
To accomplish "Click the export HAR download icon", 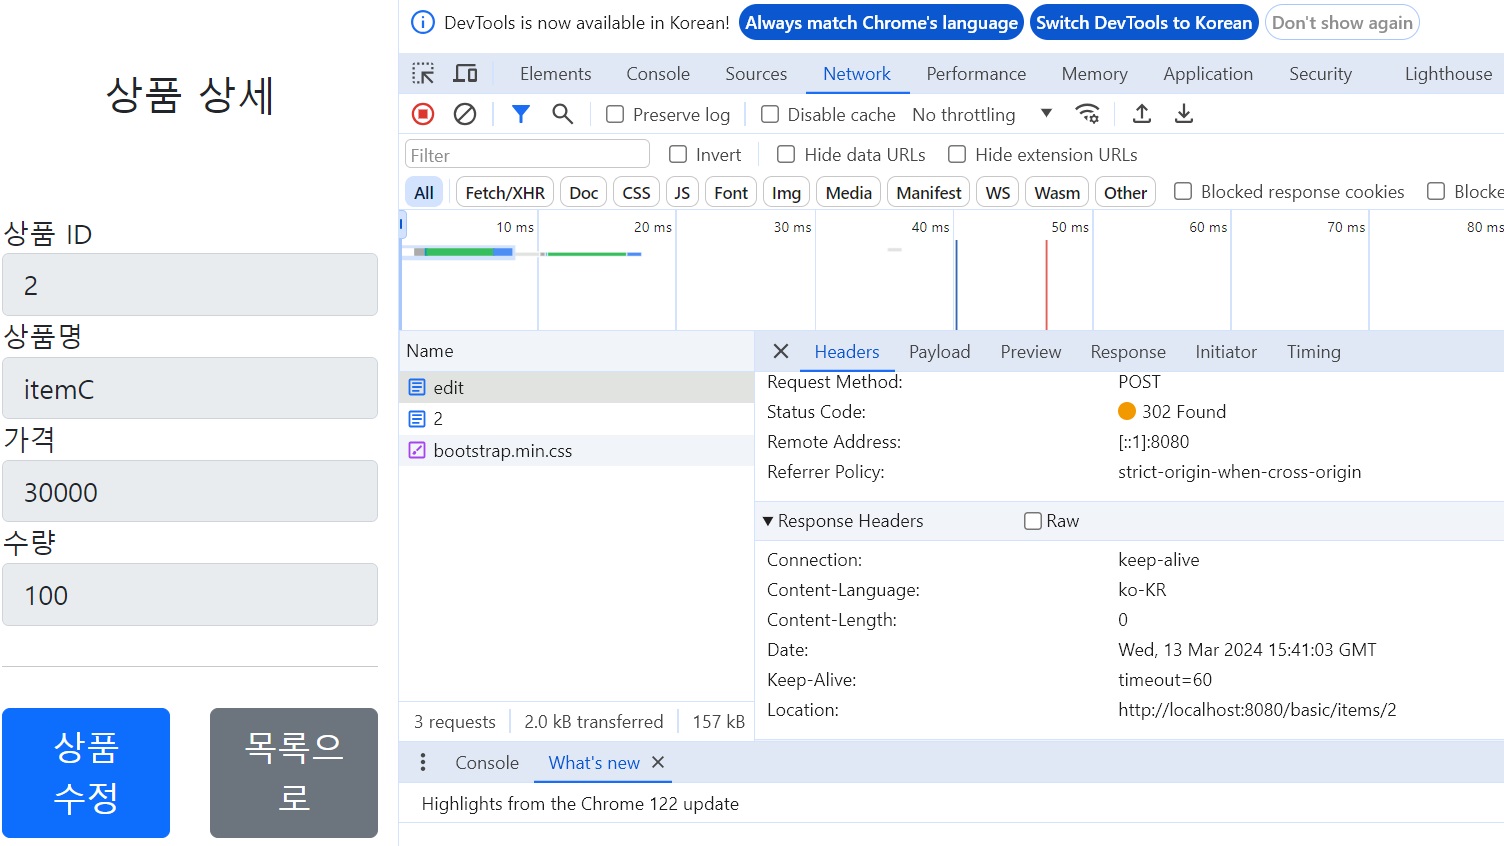I will pos(1184,114).
